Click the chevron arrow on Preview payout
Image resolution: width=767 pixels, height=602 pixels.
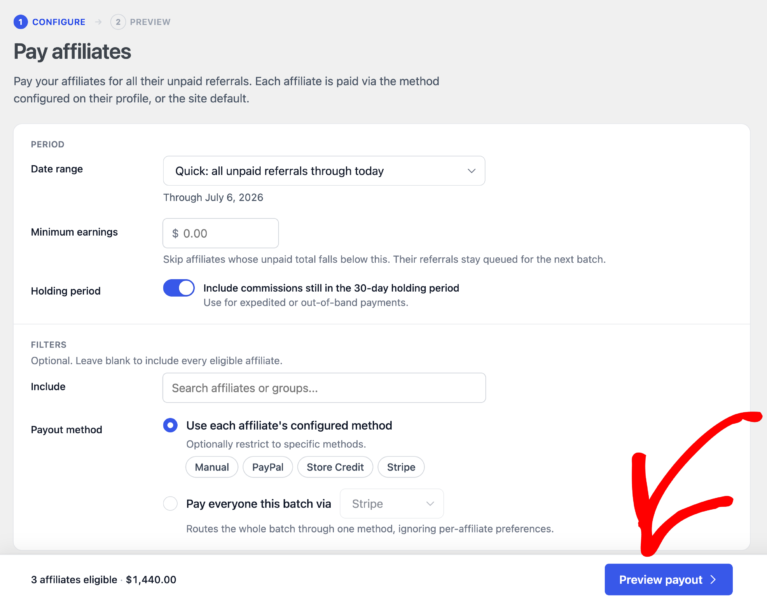pos(714,580)
